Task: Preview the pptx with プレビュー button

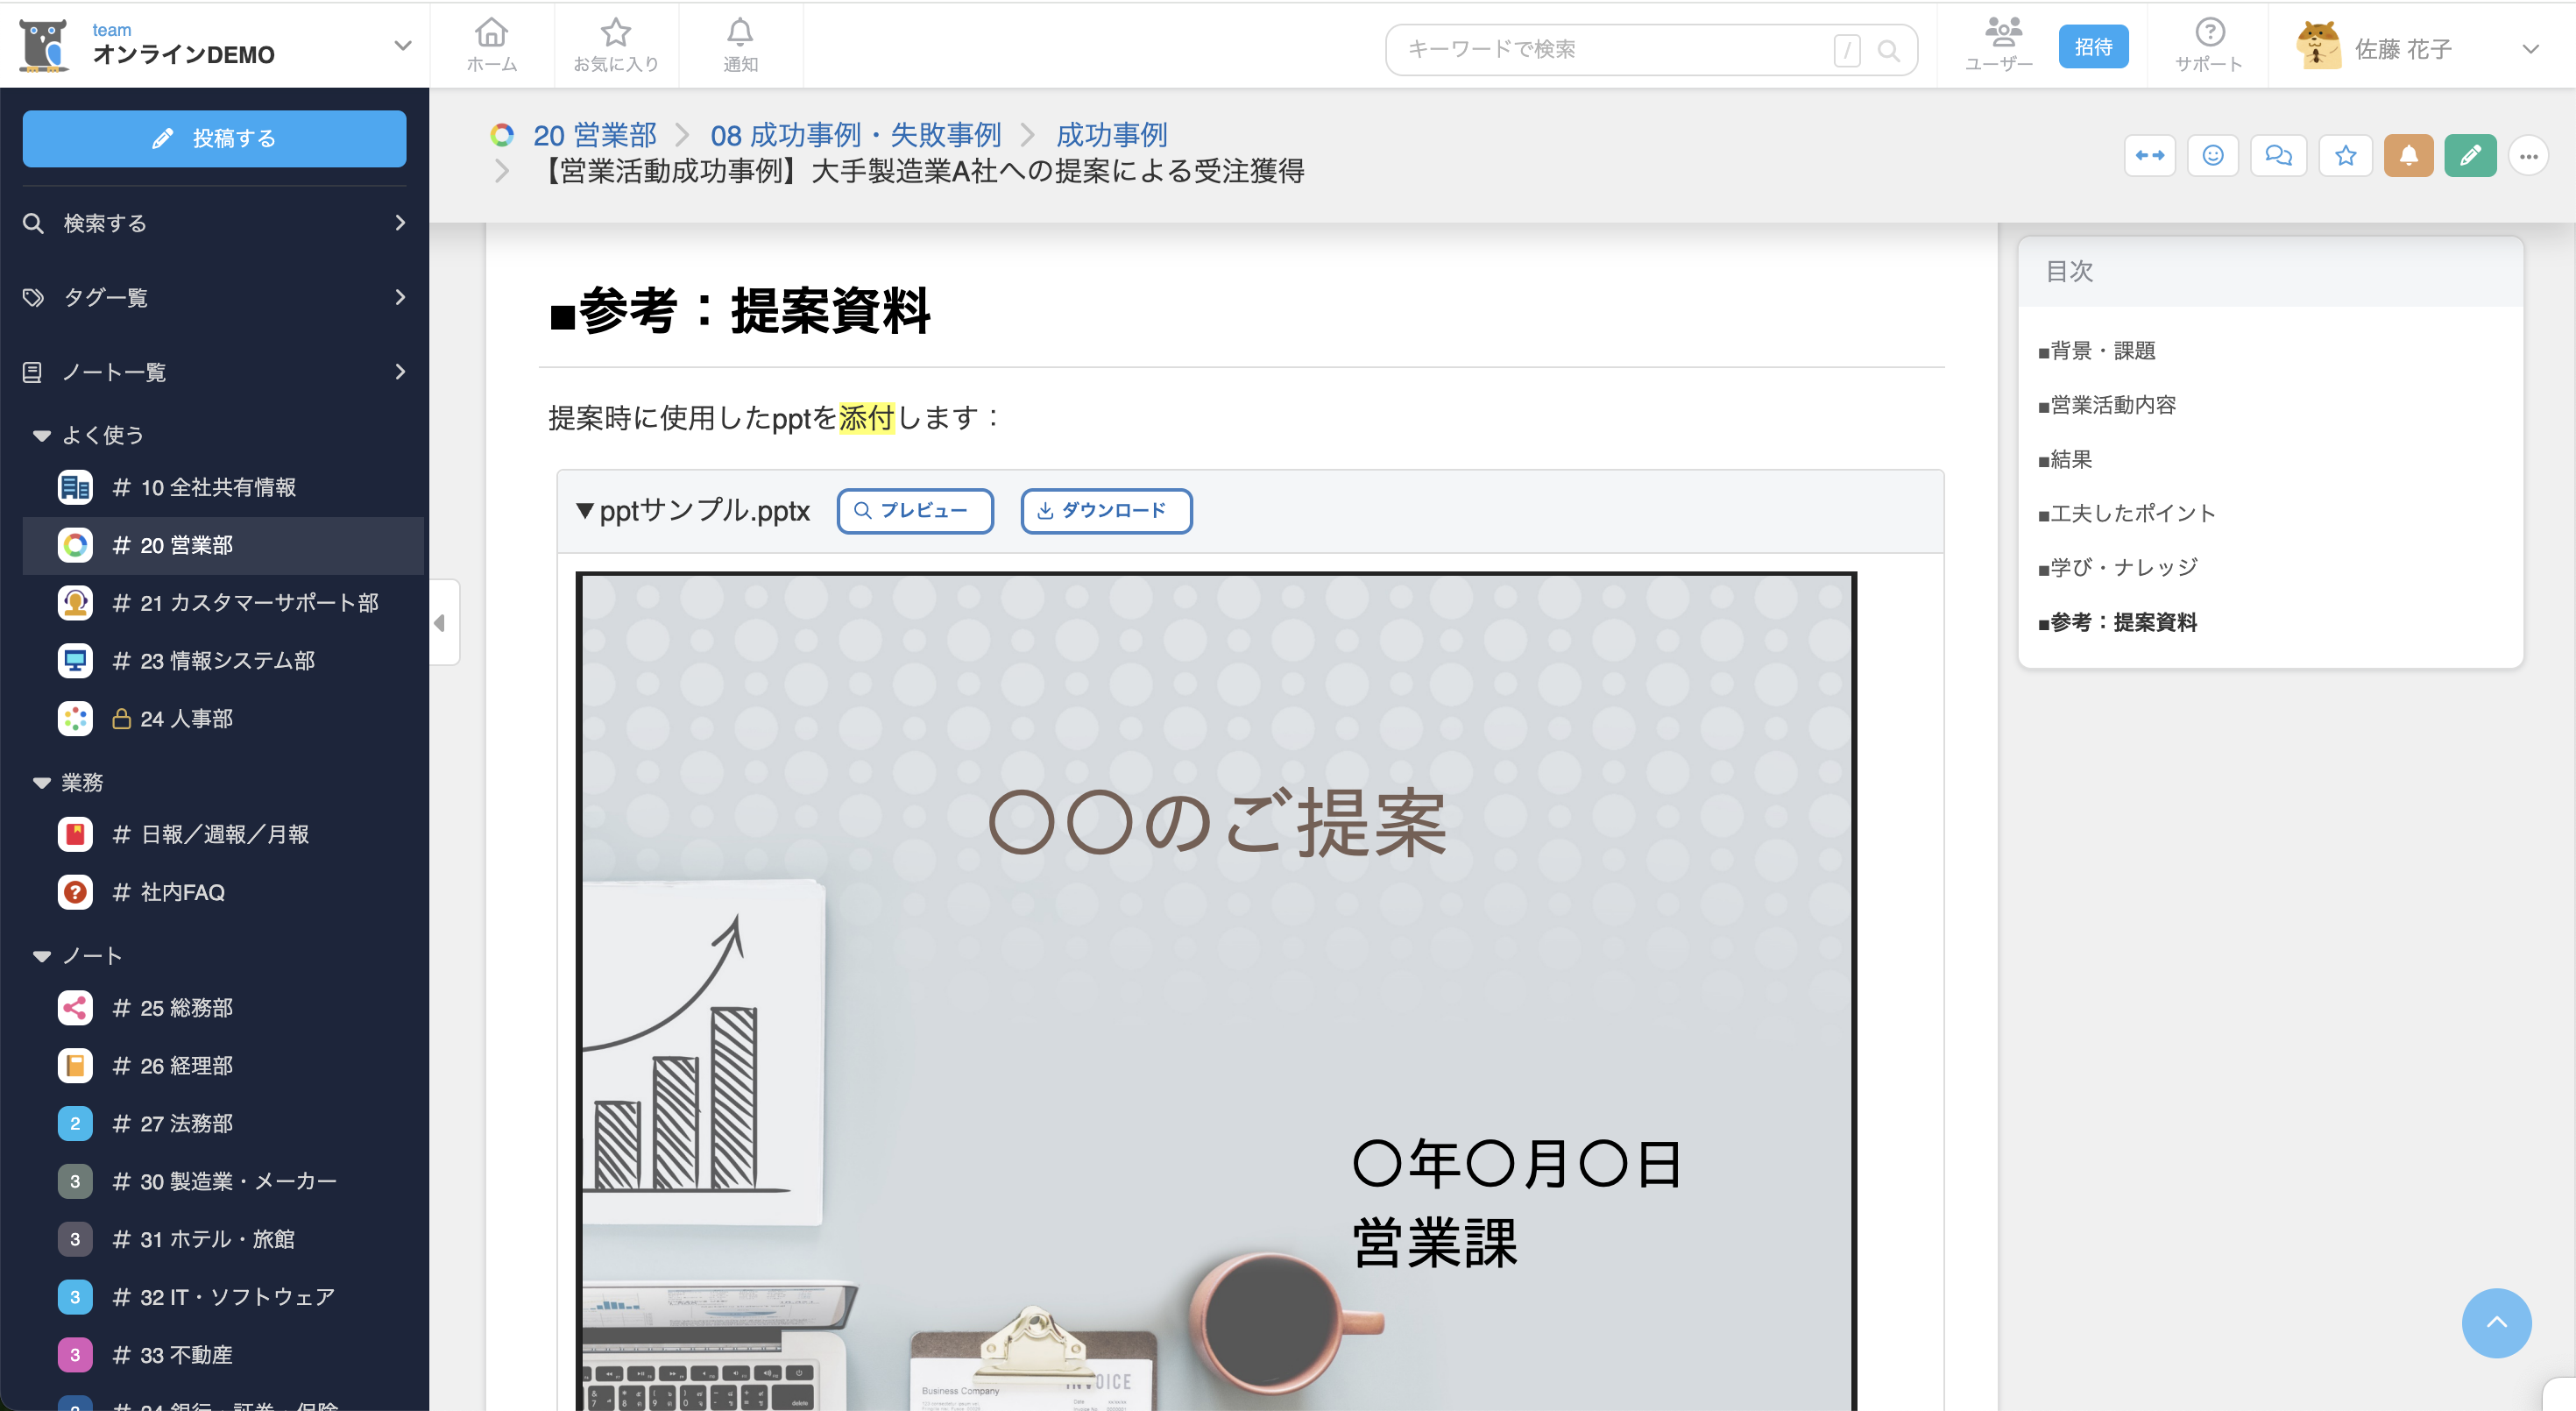Action: click(x=914, y=511)
